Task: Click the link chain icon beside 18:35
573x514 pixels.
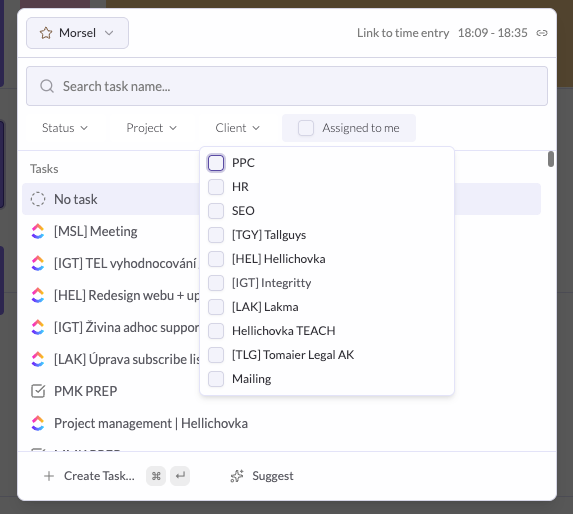Action: 542,33
